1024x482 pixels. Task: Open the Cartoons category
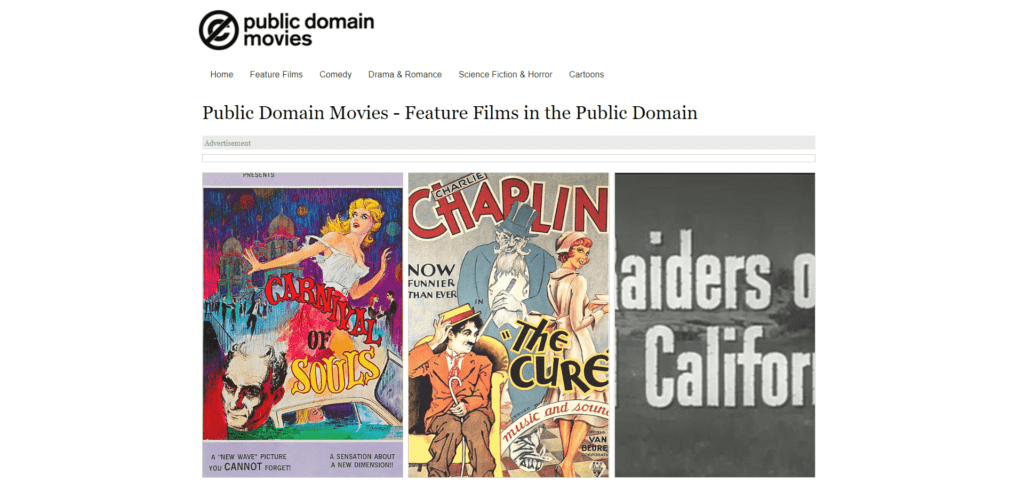click(x=586, y=74)
